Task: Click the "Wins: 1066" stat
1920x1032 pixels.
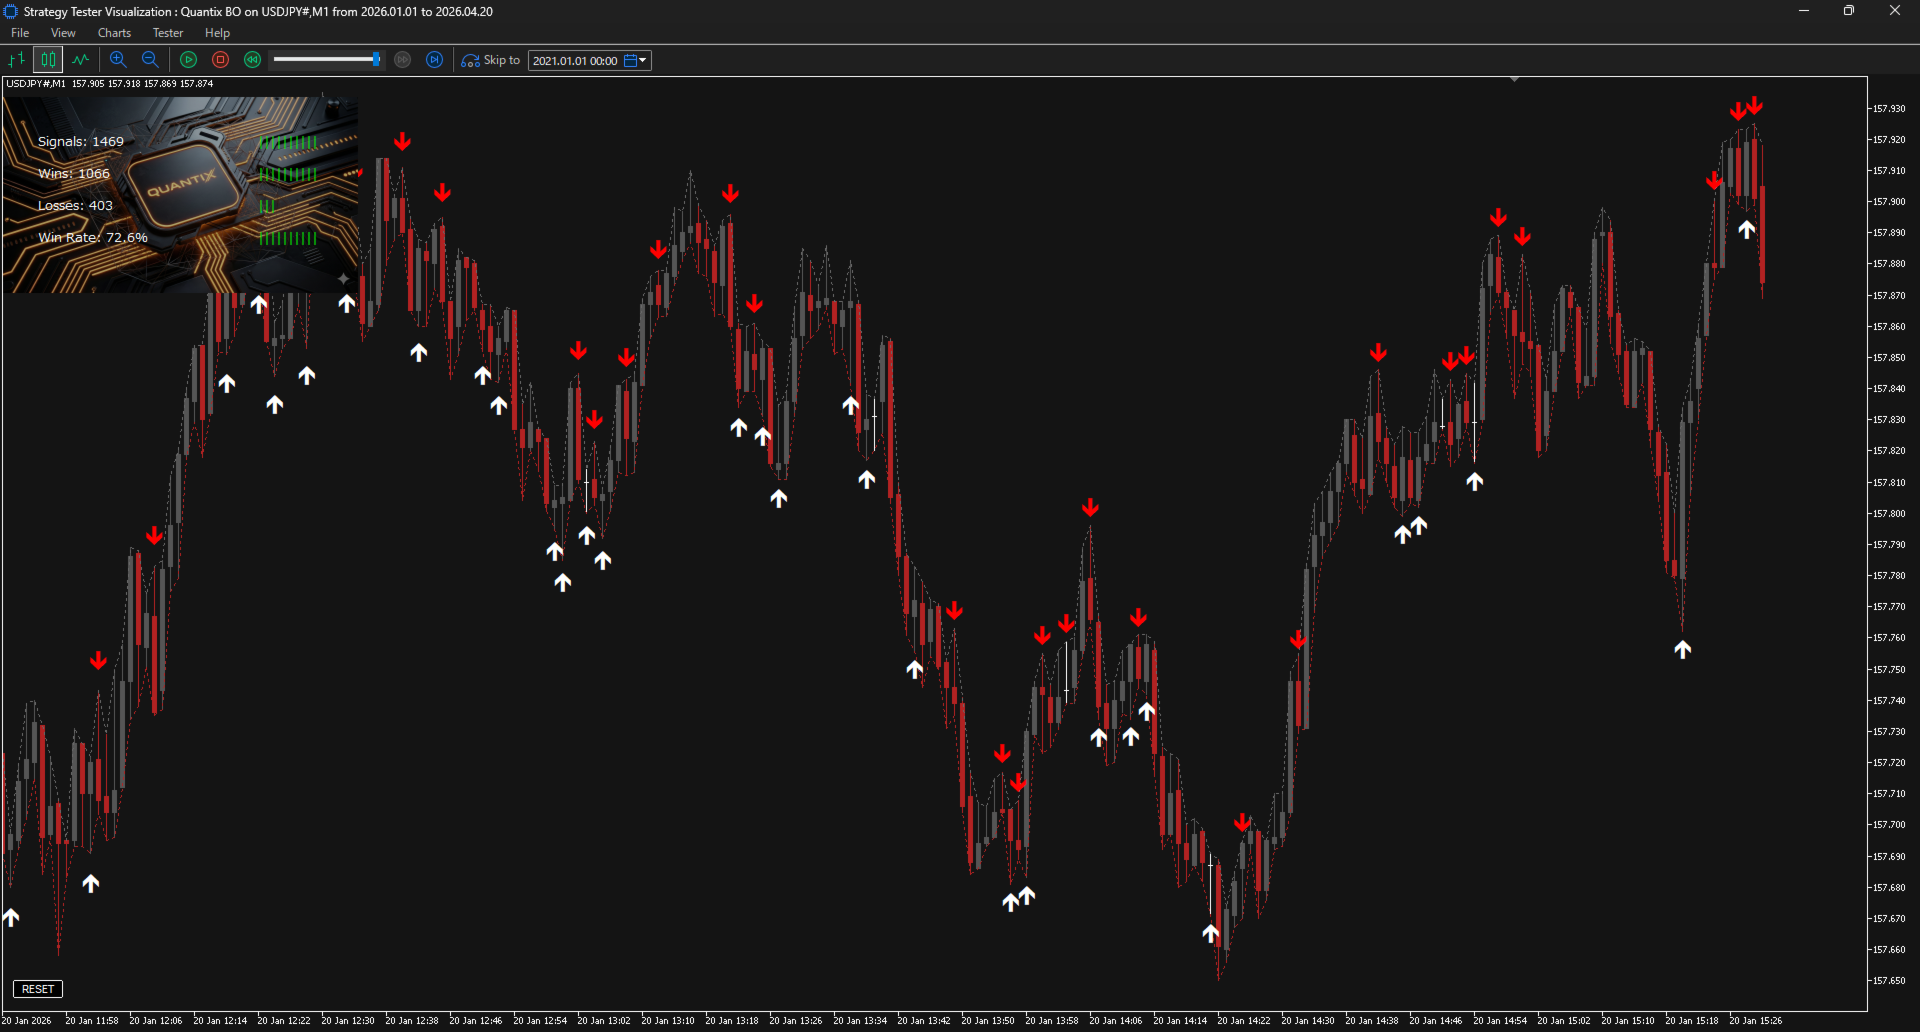Action: pos(74,174)
